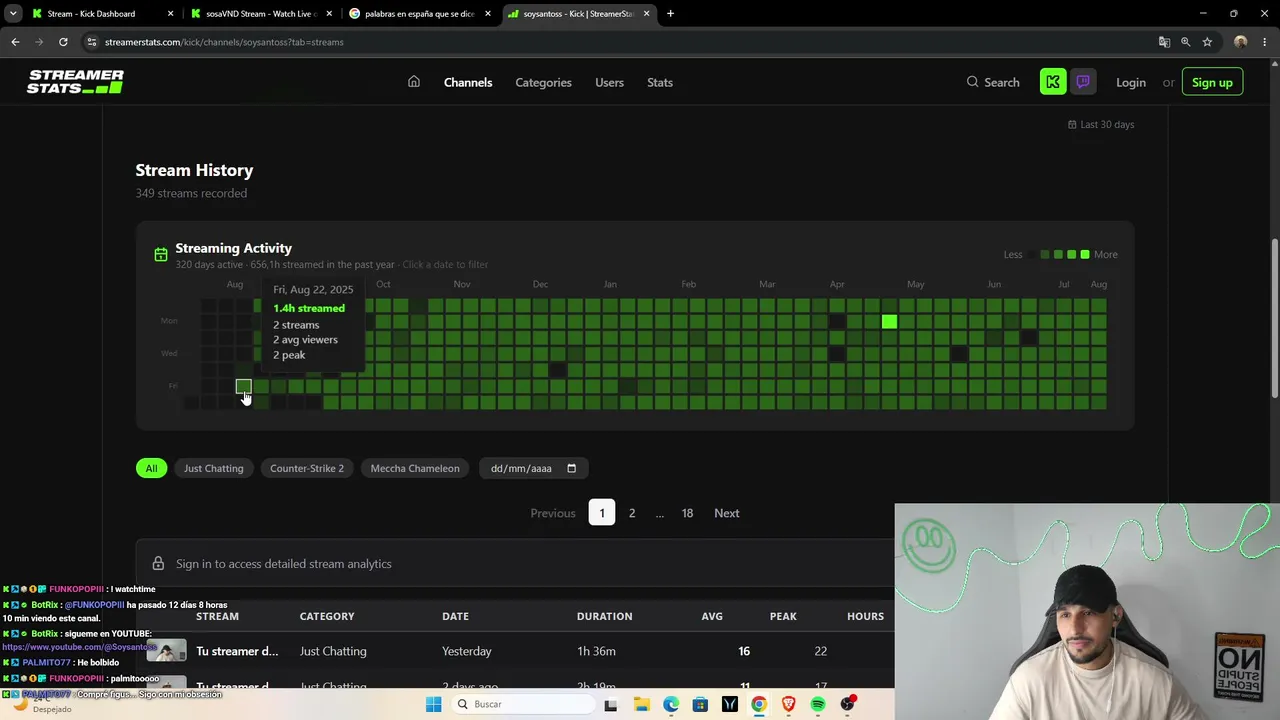Open the Chrome three-dot menu

[x=1263, y=42]
